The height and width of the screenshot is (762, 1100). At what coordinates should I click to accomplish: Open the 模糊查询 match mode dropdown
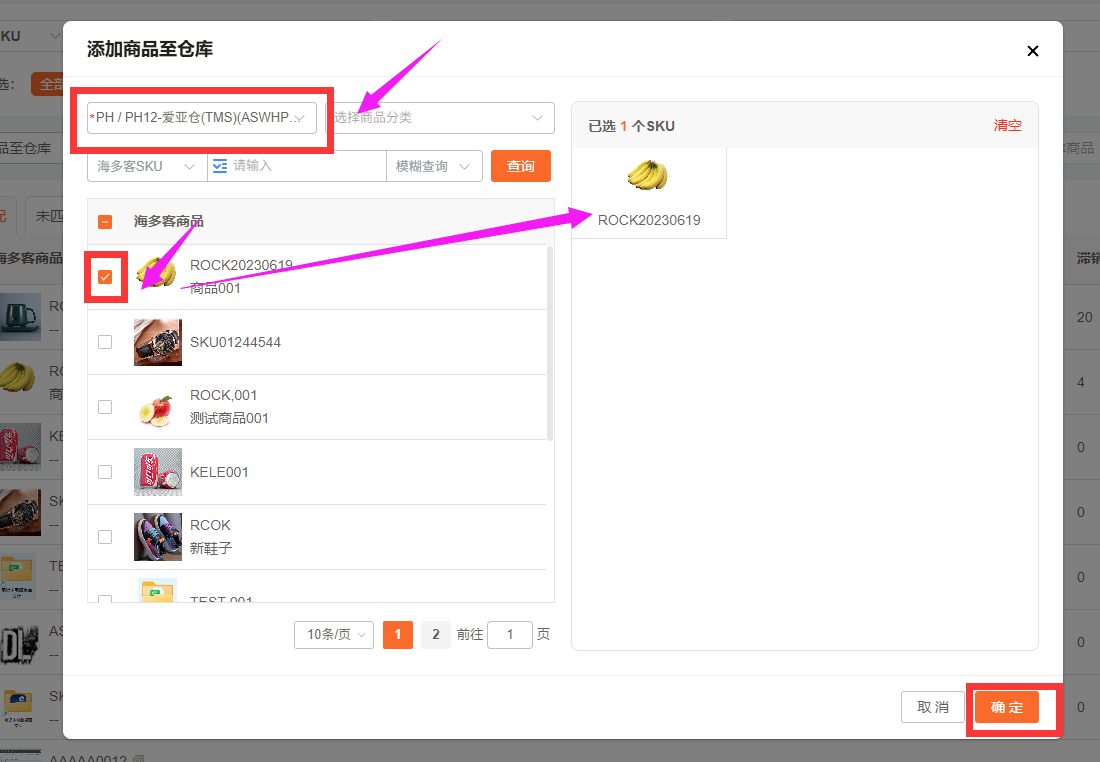(x=433, y=166)
